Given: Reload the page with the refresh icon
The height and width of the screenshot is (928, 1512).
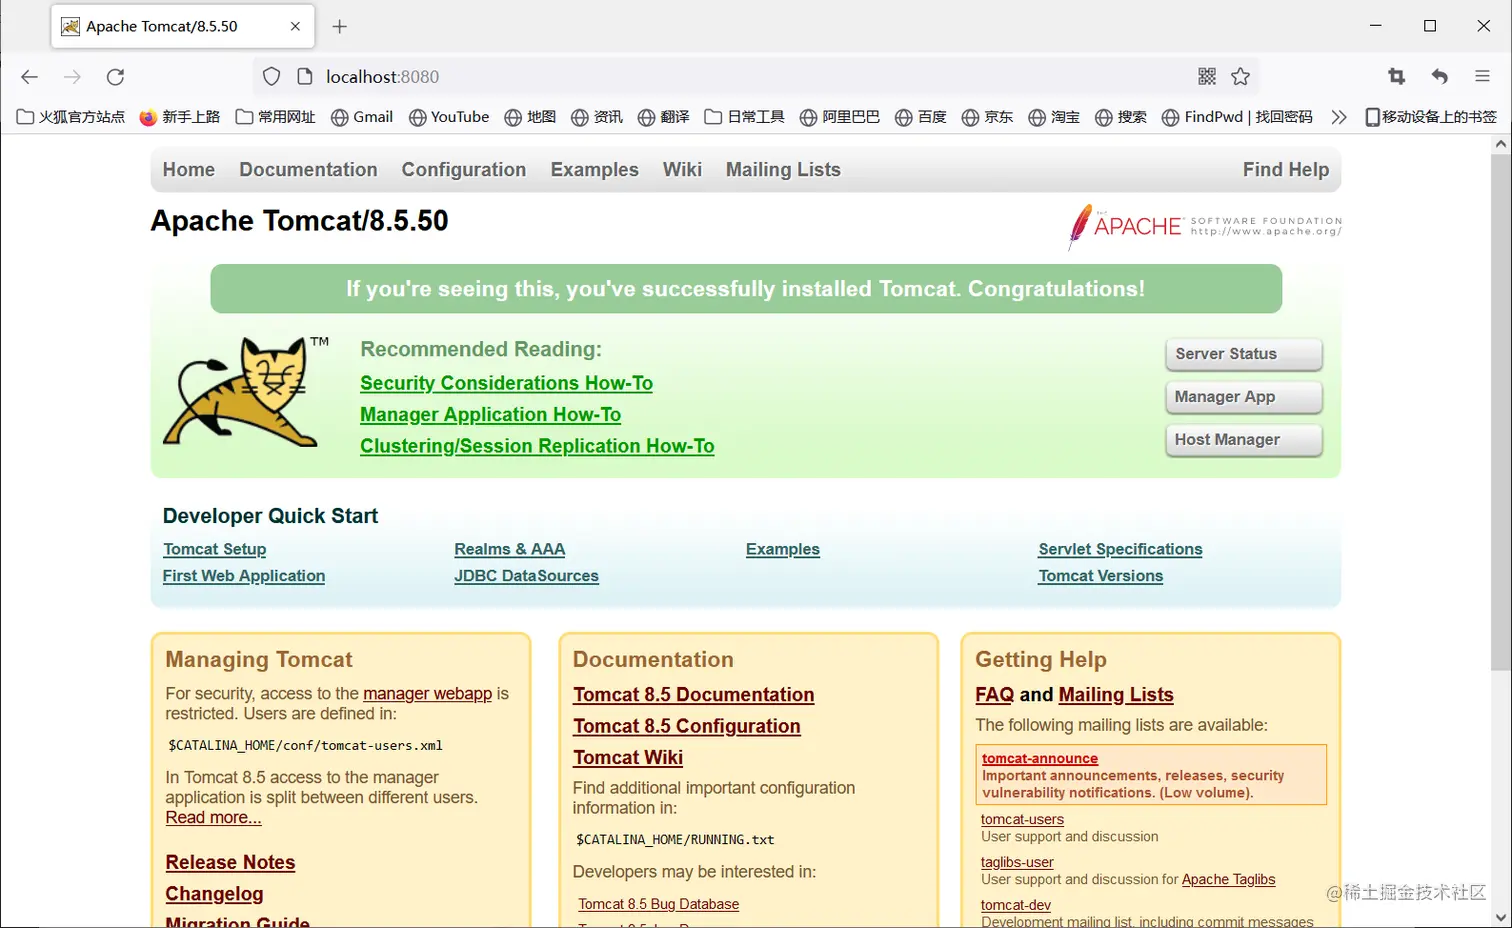Looking at the screenshot, I should coord(116,77).
